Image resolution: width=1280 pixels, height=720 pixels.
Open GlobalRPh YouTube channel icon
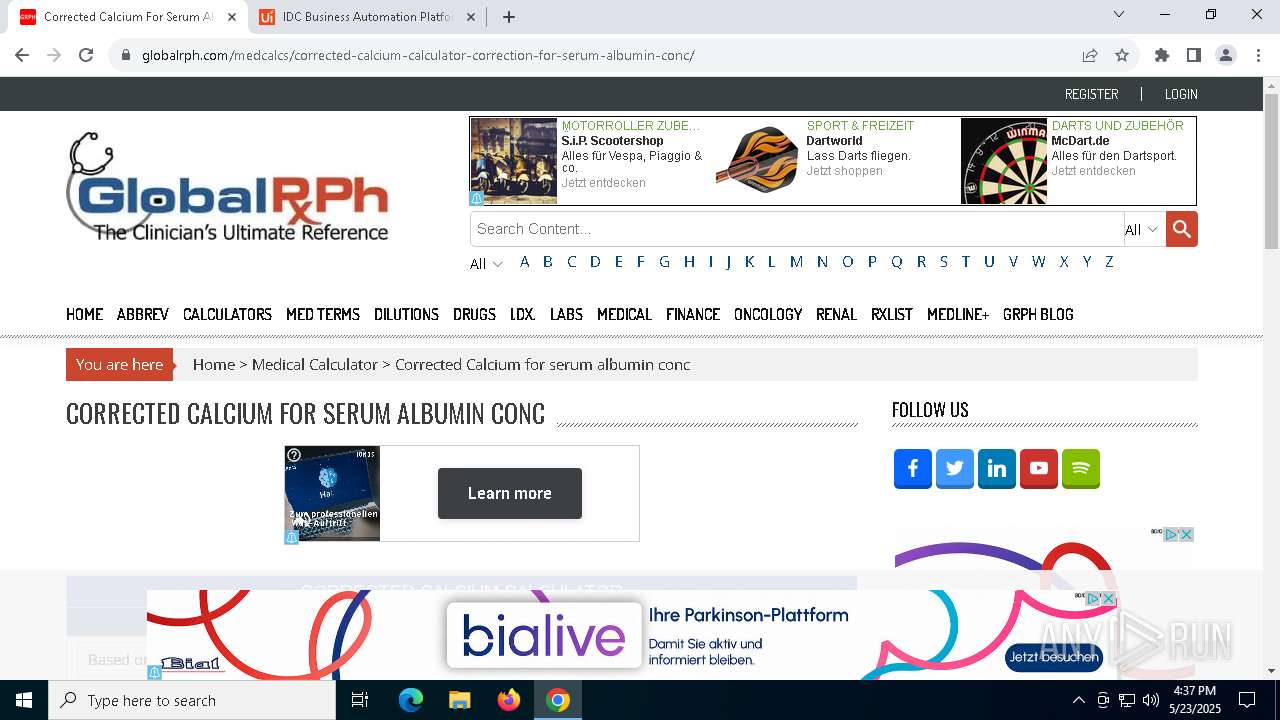(1039, 468)
